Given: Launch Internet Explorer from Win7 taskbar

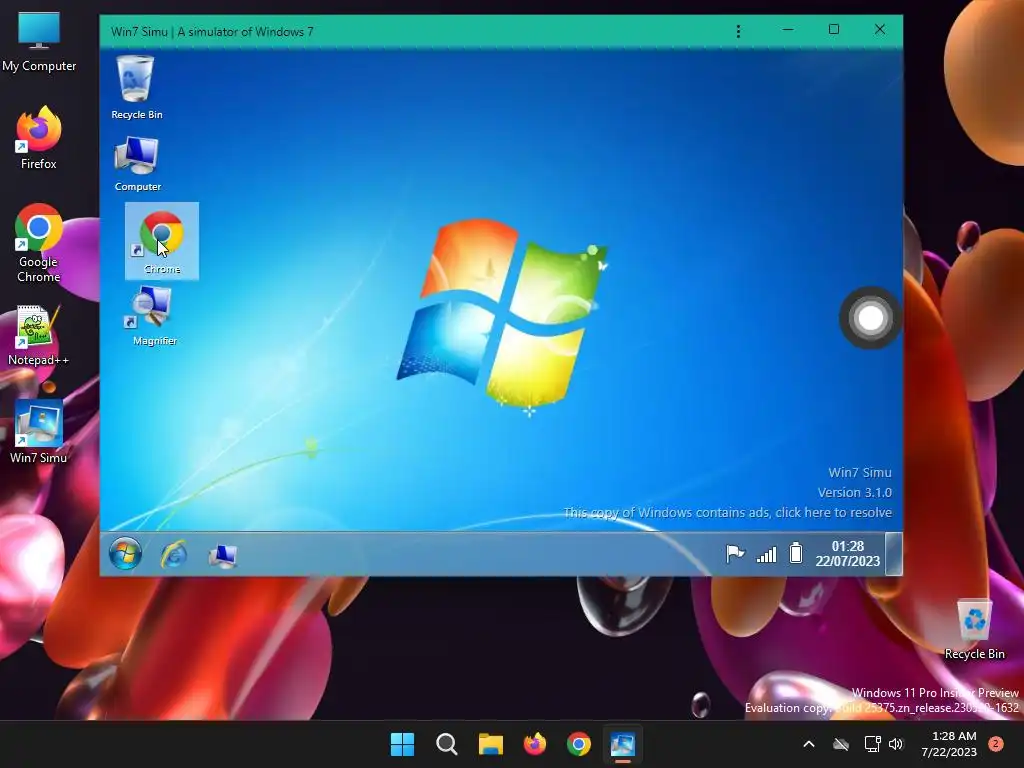Looking at the screenshot, I should pyautogui.click(x=174, y=554).
